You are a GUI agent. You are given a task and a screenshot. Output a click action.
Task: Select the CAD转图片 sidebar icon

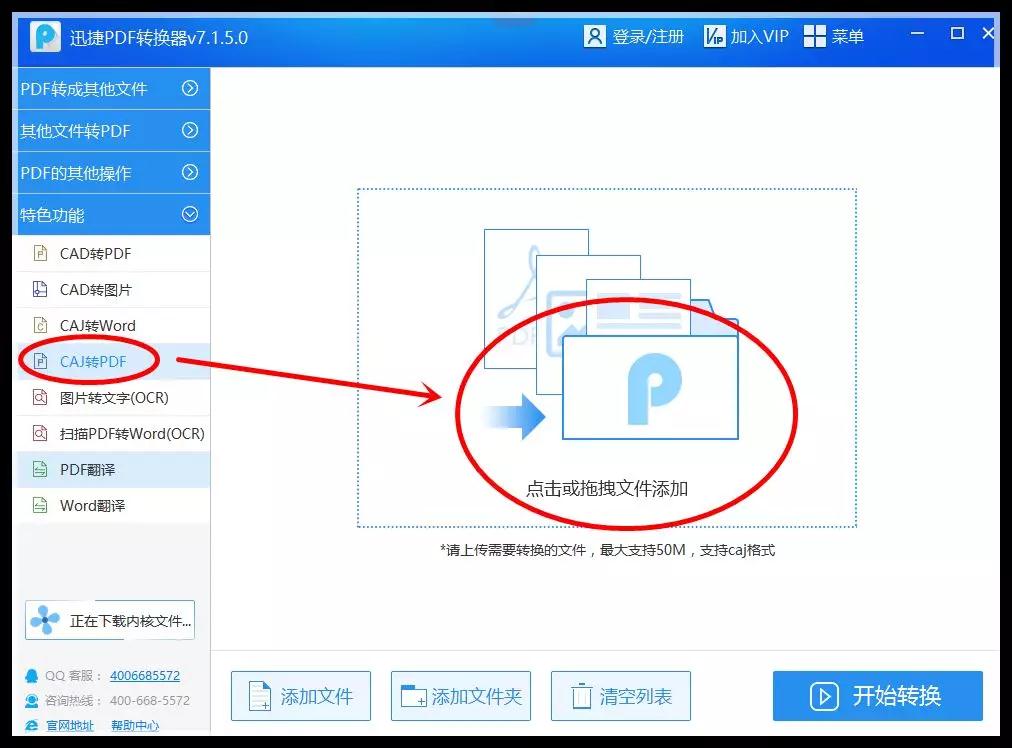[40, 290]
